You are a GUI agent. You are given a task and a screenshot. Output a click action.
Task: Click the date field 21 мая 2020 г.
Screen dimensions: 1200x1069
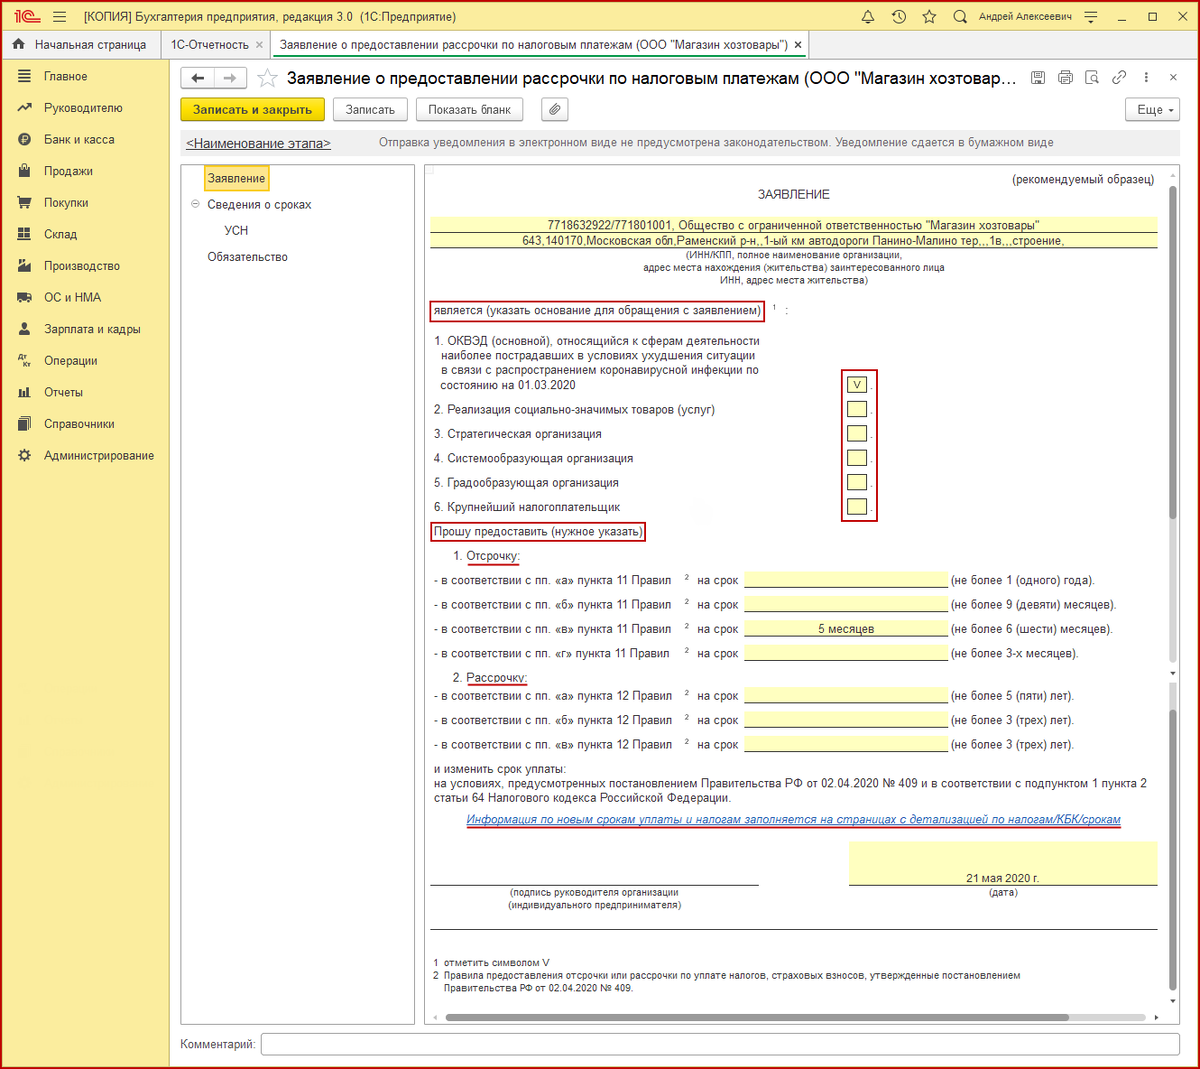point(1003,864)
